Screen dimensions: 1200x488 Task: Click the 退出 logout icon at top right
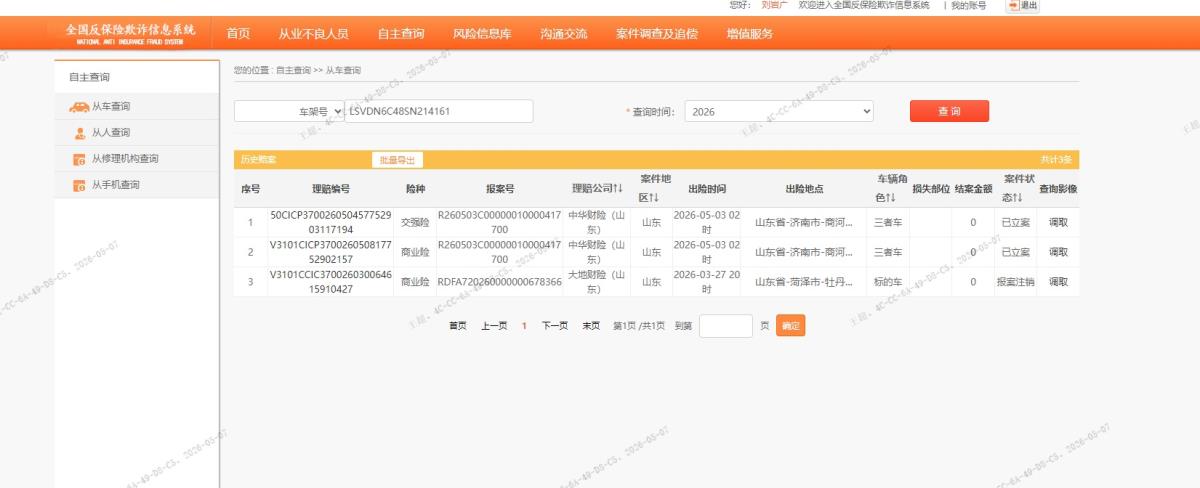(1012, 5)
